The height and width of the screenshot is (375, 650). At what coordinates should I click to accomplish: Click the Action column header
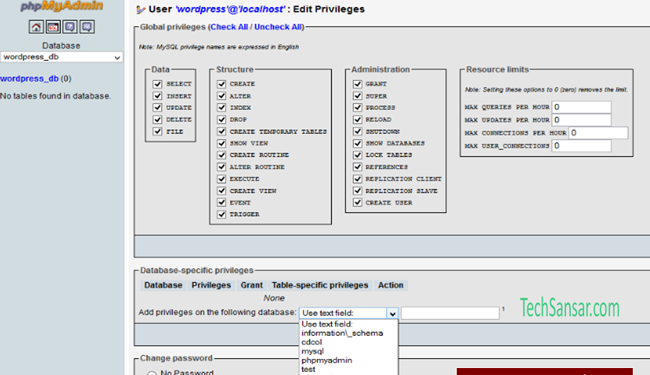click(390, 285)
